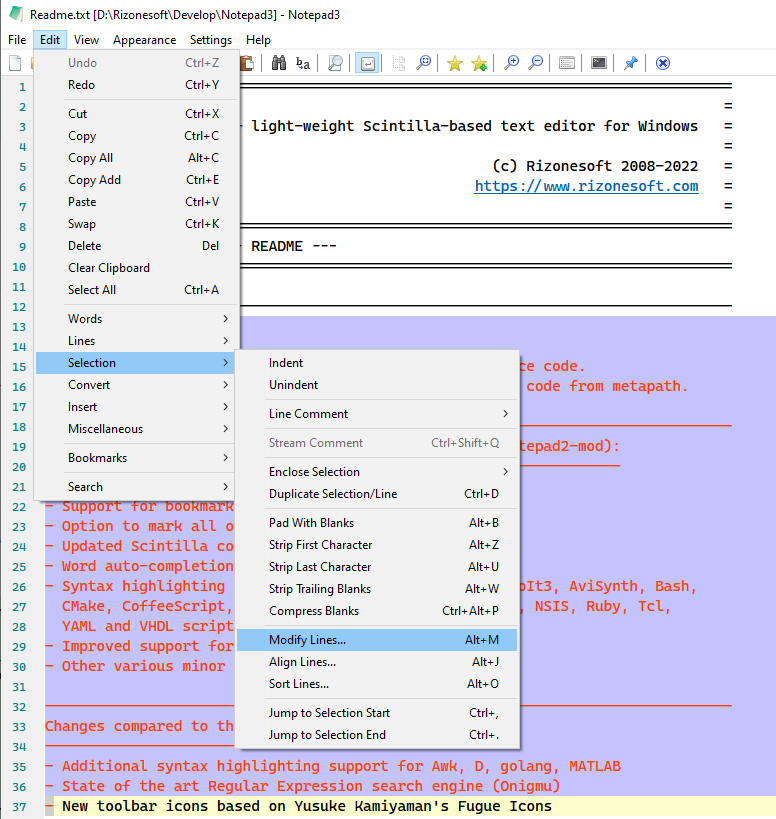The width and height of the screenshot is (776, 819).
Task: Expand the Miscellaneous submenu
Action: 137,428
